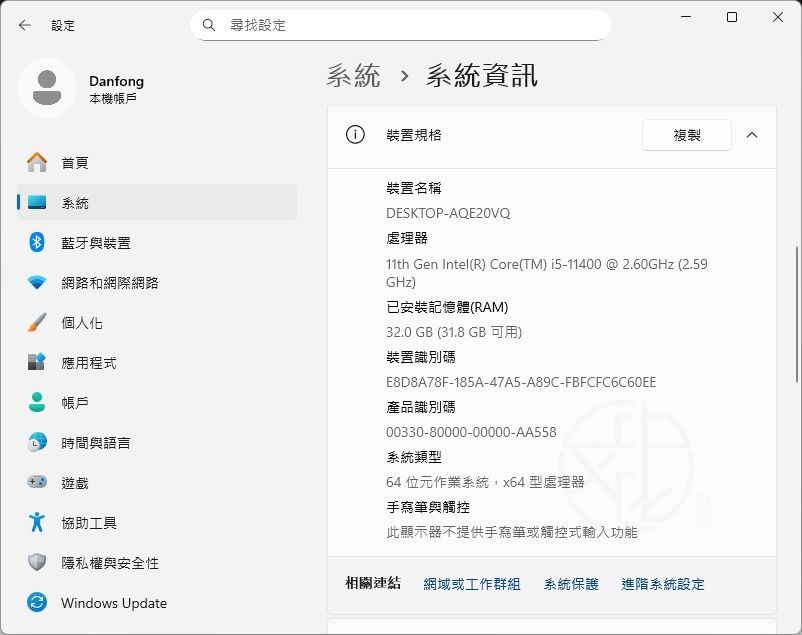Click the Bluetooth icon beside 藍牙與裝置
802x635 pixels.
click(x=37, y=243)
